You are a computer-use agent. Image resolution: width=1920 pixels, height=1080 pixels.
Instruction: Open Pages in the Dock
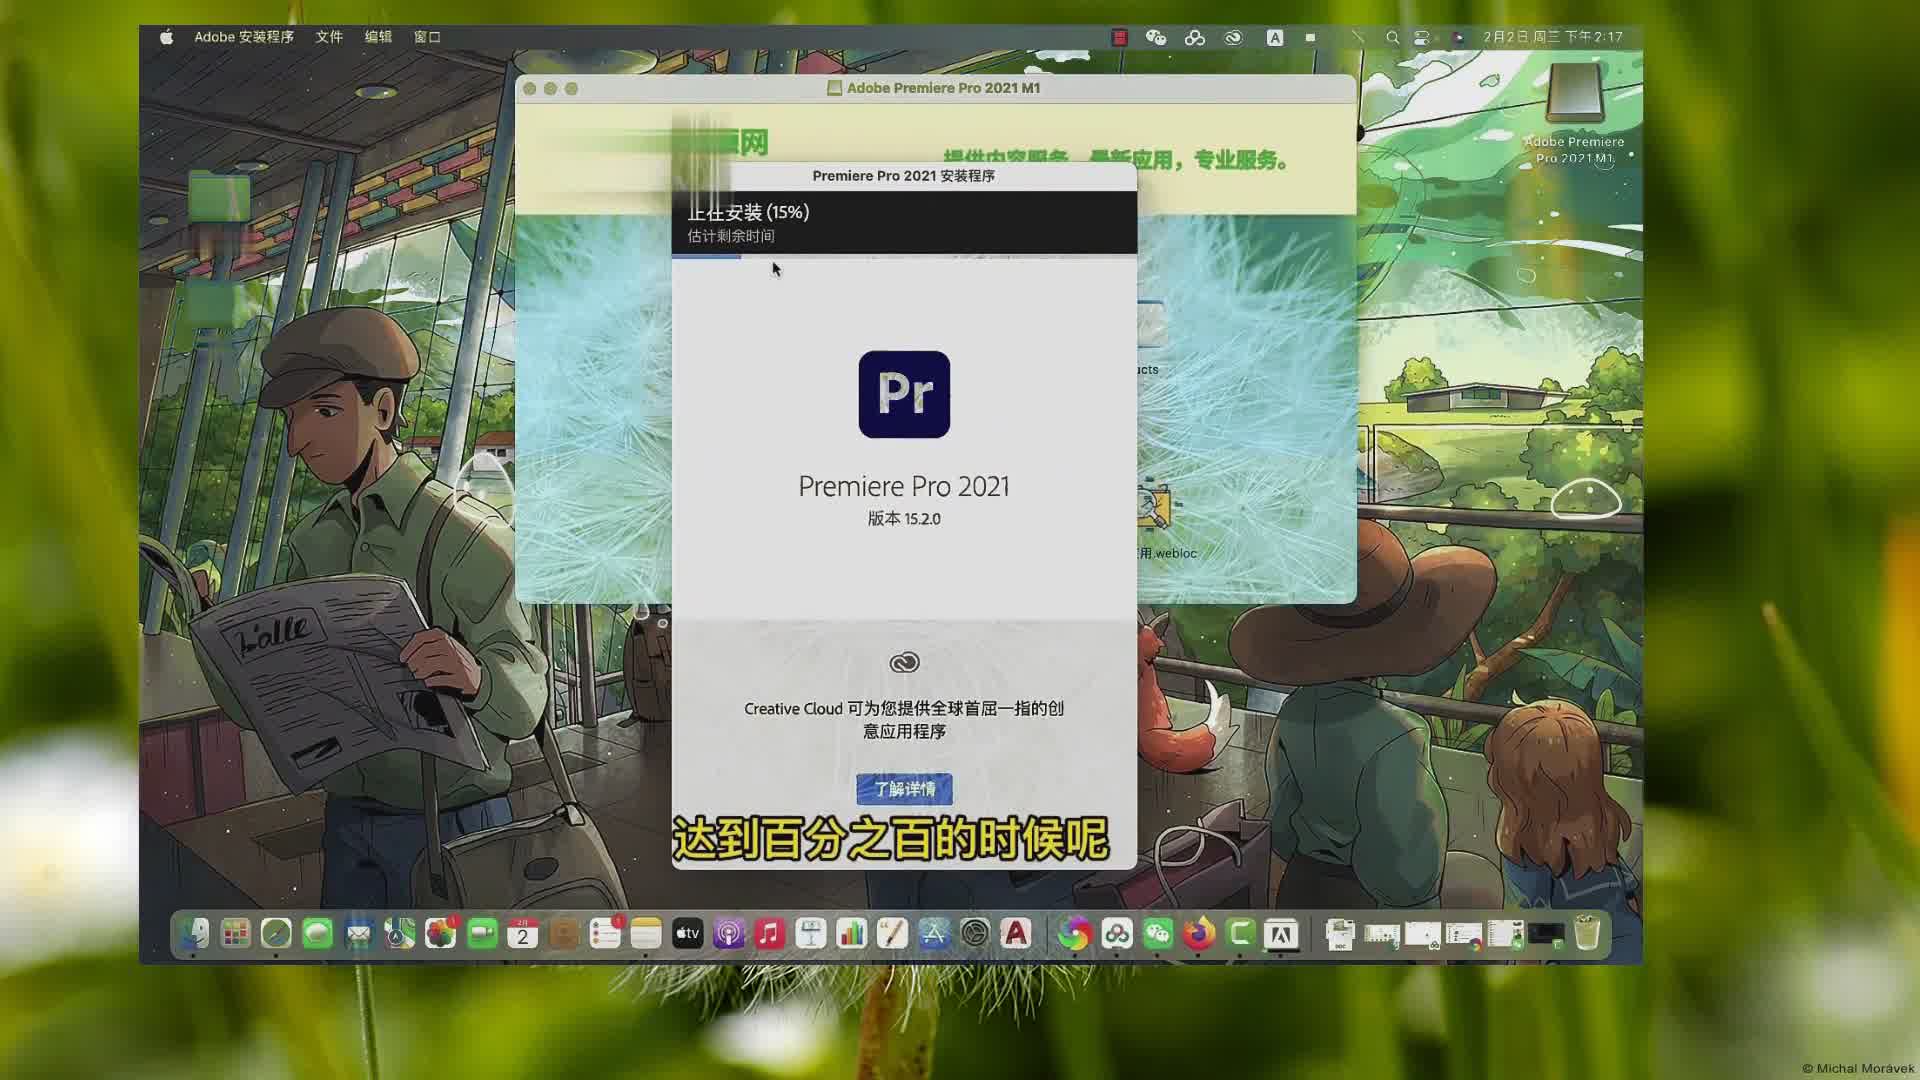coord(892,934)
